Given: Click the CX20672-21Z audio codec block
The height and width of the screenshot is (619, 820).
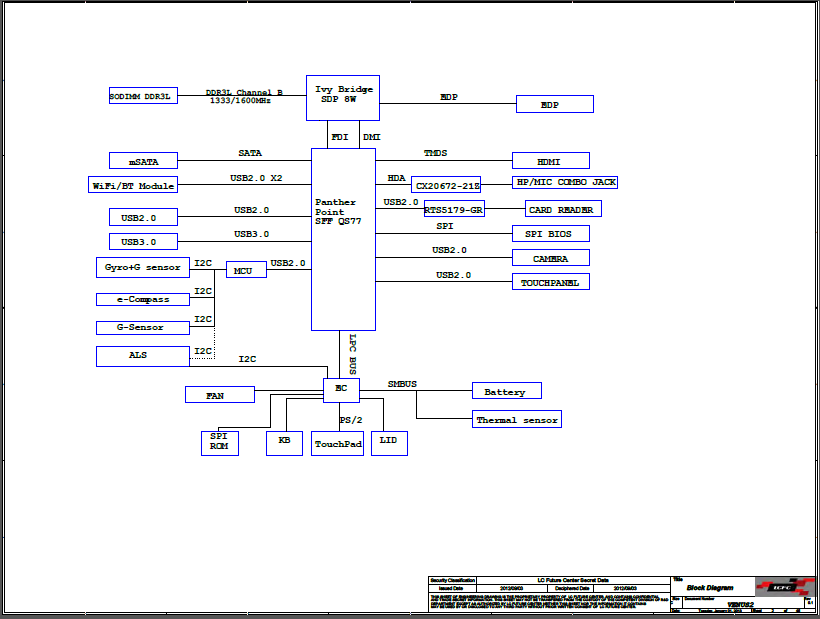Looking at the screenshot, I should (x=446, y=185).
